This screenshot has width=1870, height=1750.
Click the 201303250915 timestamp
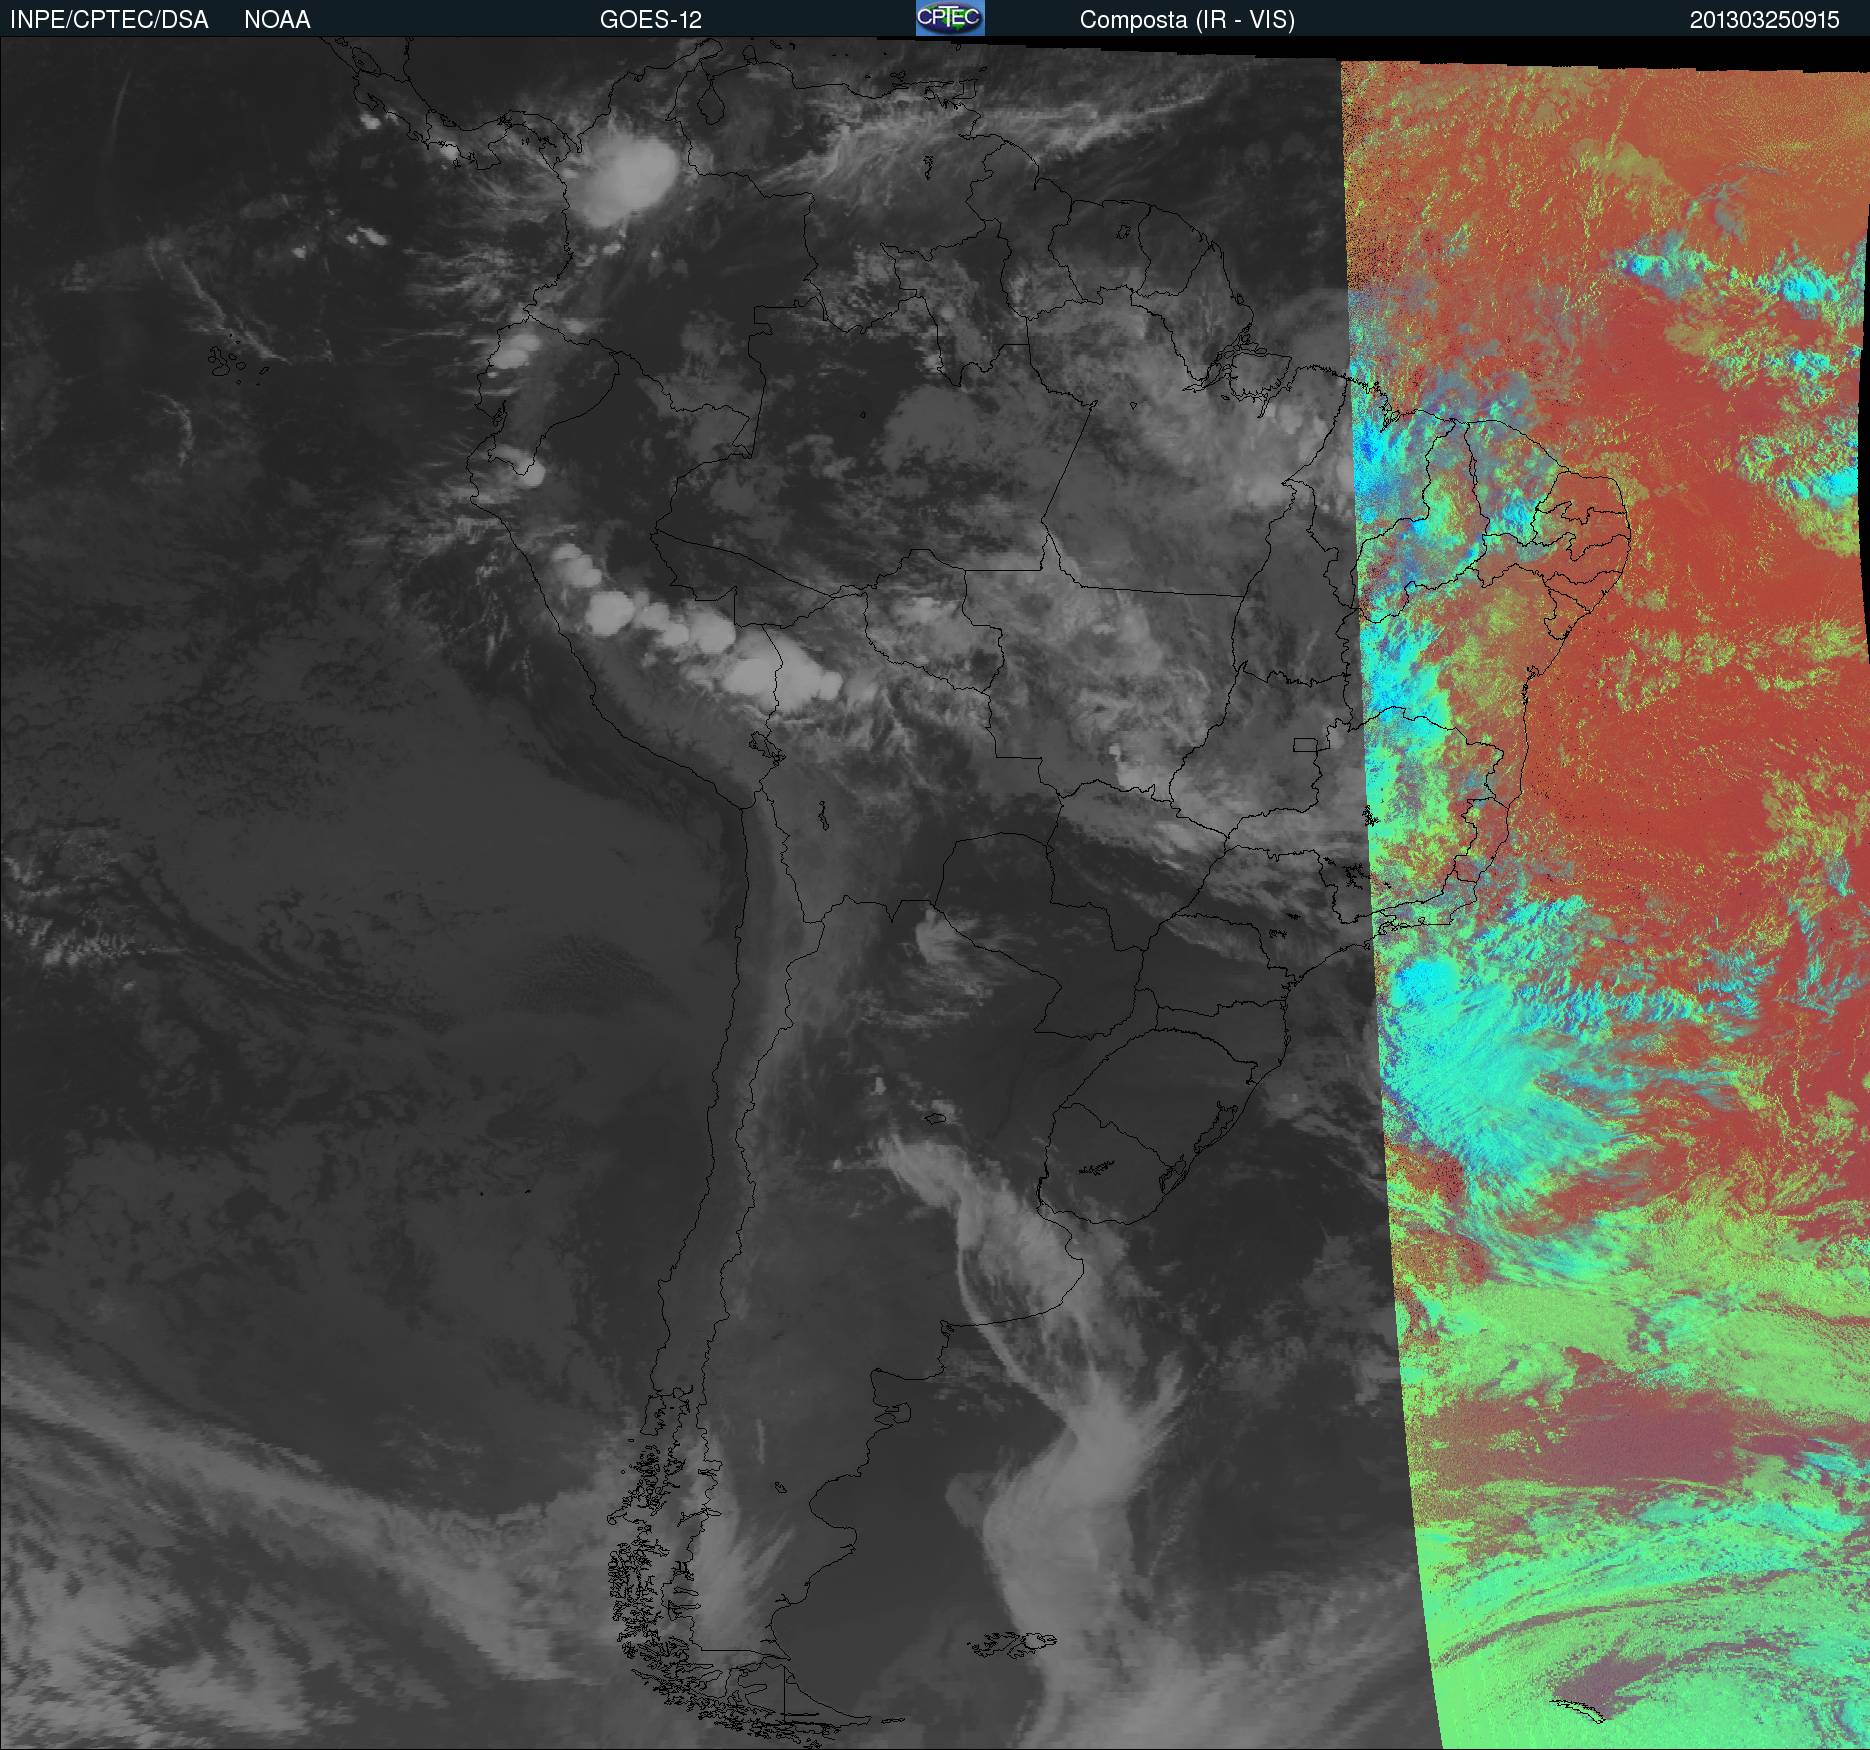tap(1765, 20)
